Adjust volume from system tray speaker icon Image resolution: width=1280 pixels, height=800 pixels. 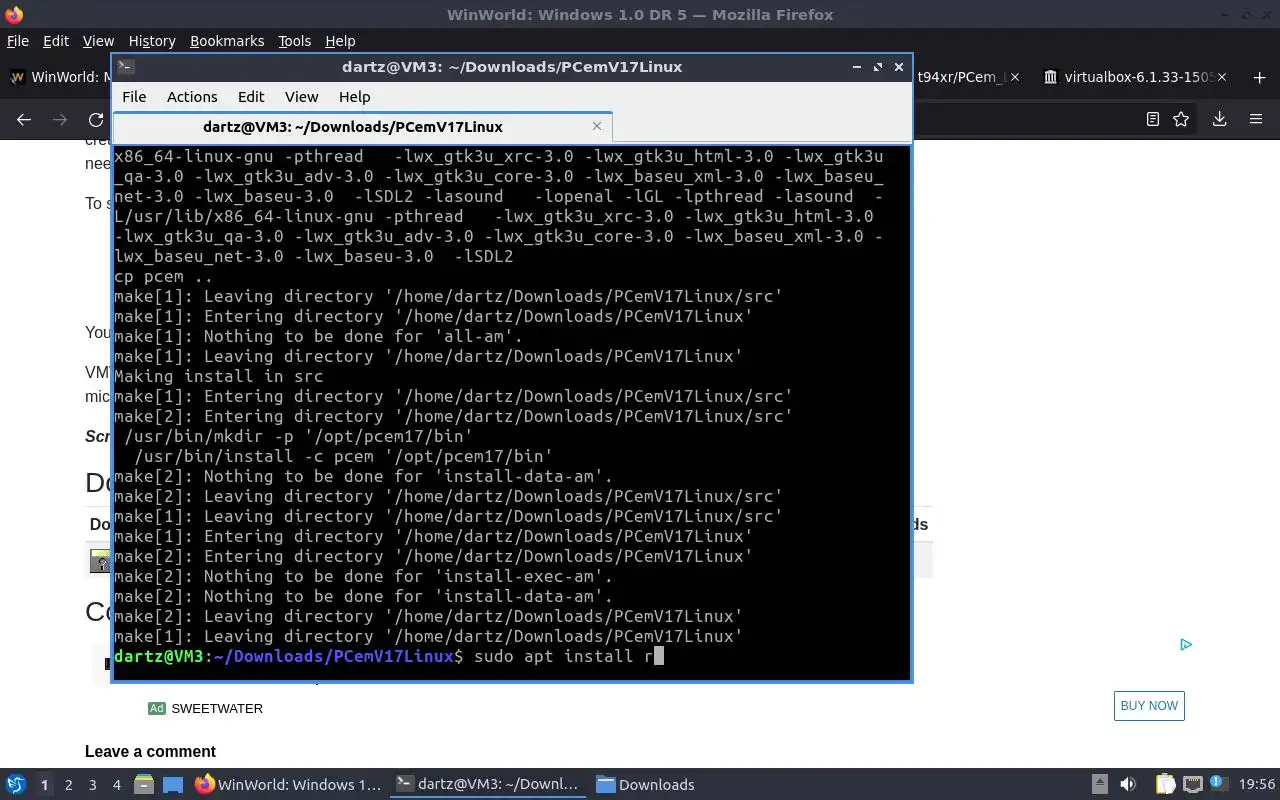[1128, 784]
